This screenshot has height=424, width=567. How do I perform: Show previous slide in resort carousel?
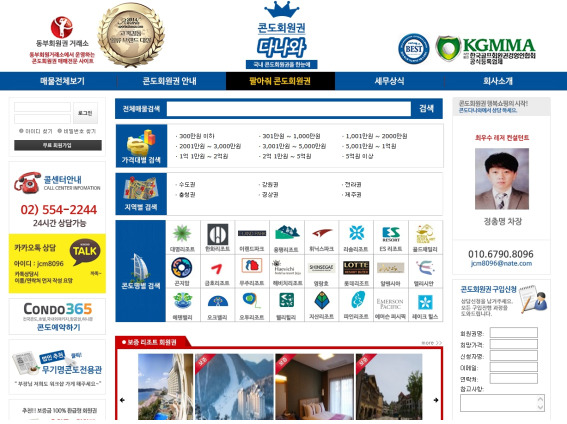122,400
